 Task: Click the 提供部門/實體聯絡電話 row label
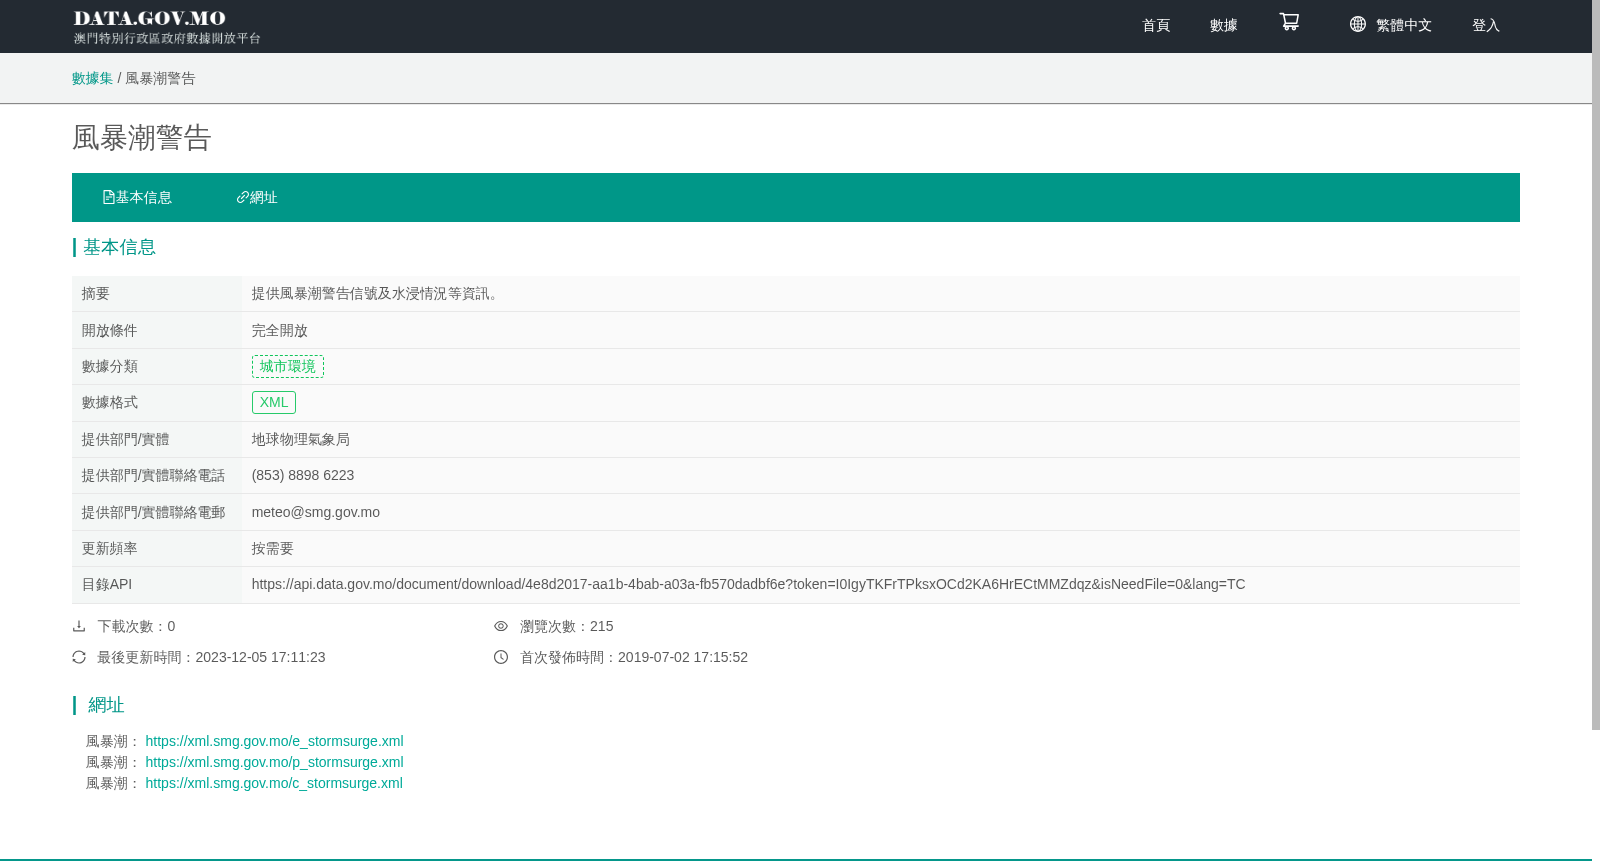[154, 475]
